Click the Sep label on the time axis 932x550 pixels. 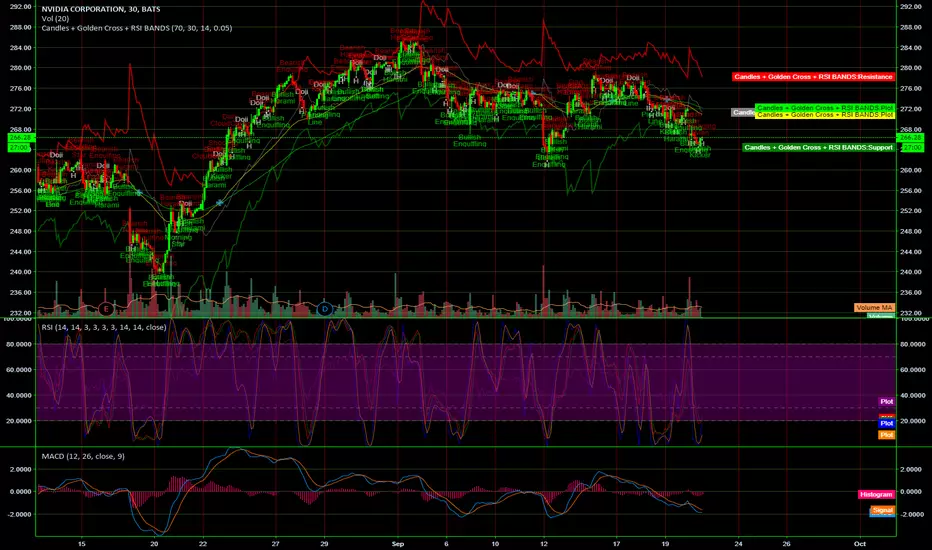tap(398, 543)
